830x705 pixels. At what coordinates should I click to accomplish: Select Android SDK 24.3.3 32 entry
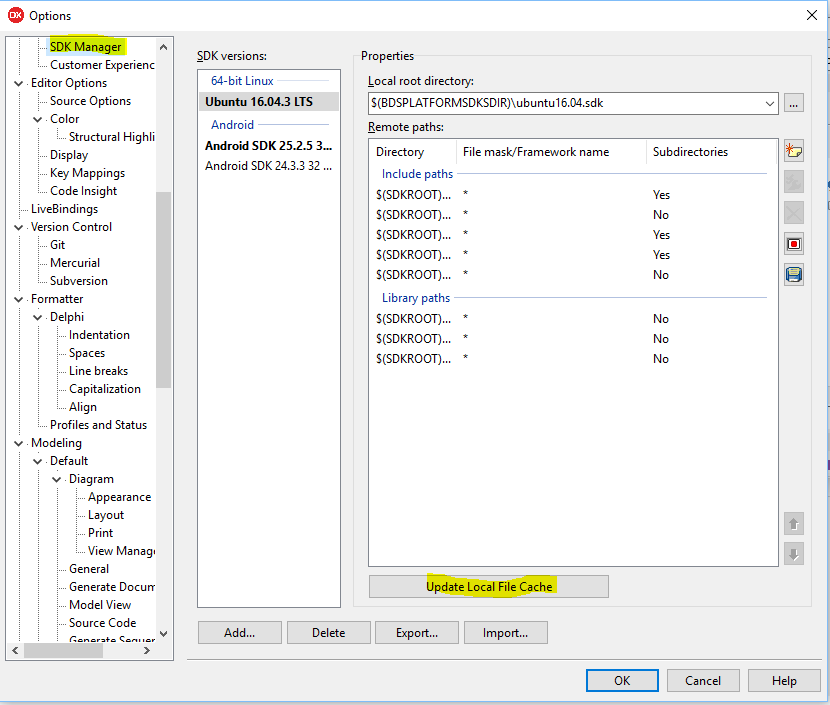coord(269,166)
